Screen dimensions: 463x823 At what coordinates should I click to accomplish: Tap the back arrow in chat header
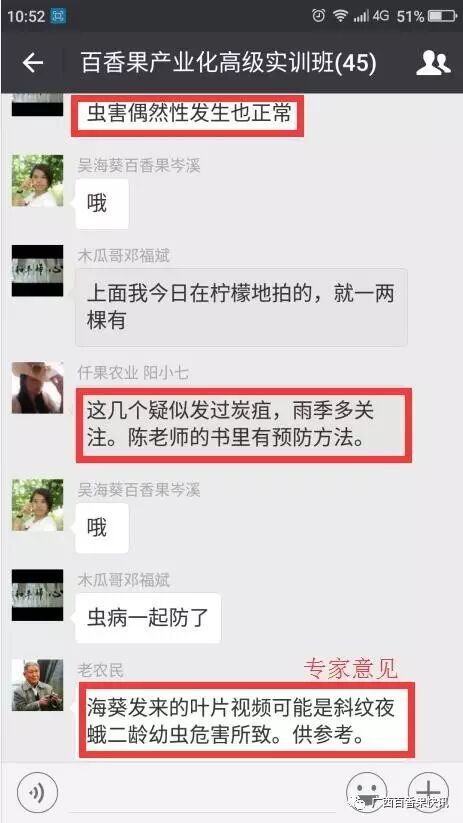tap(33, 64)
